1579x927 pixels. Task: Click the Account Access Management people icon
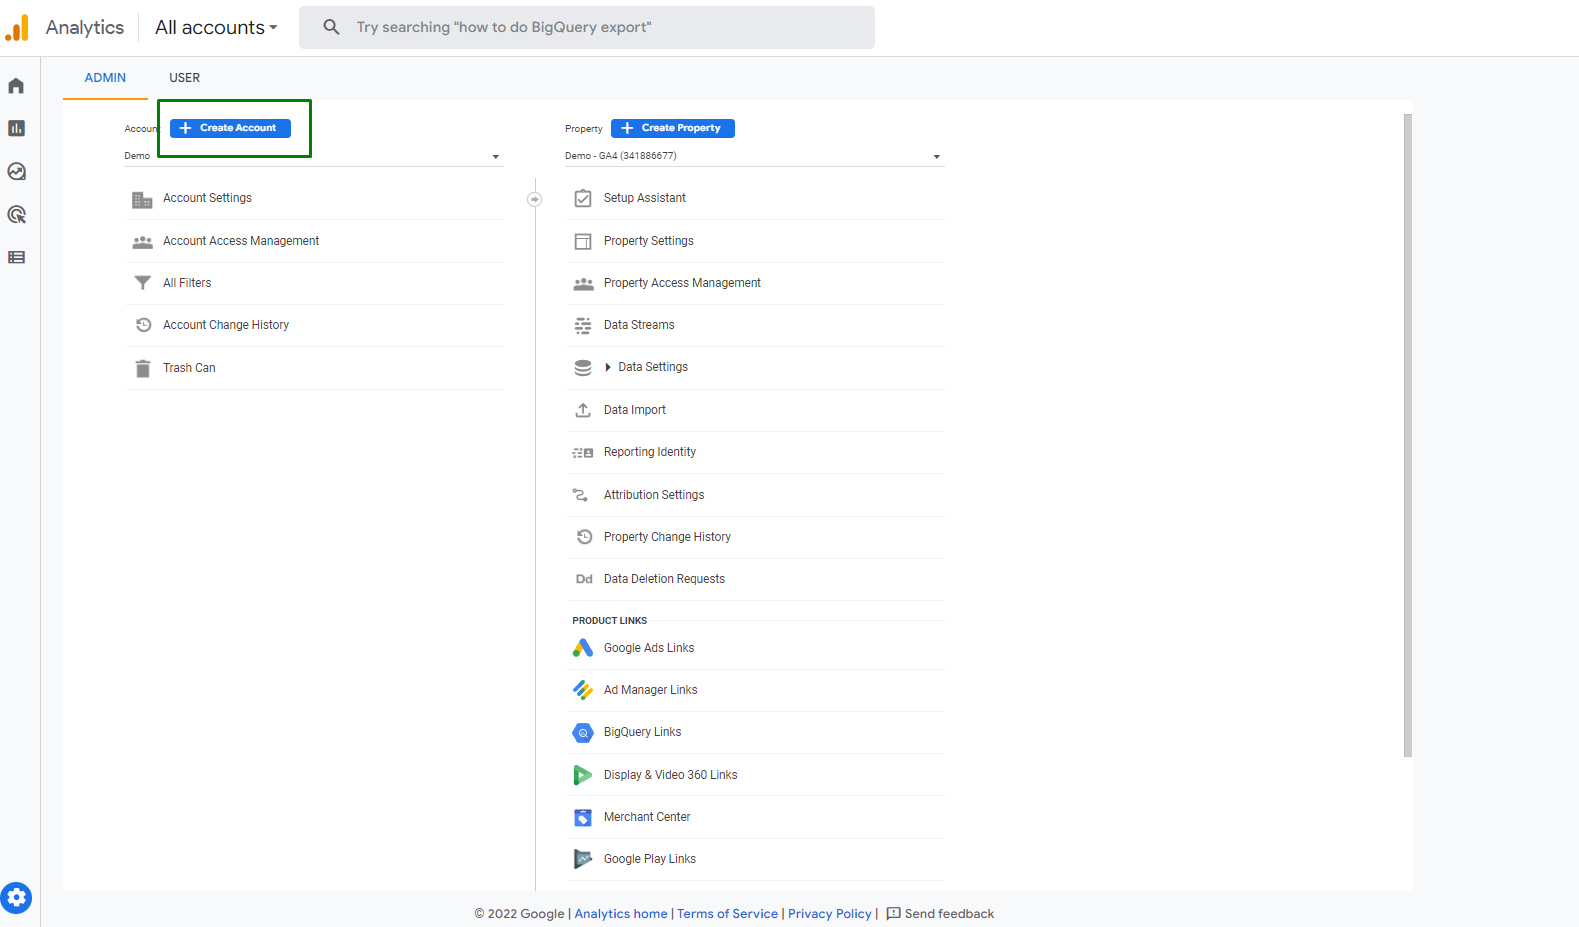point(142,242)
